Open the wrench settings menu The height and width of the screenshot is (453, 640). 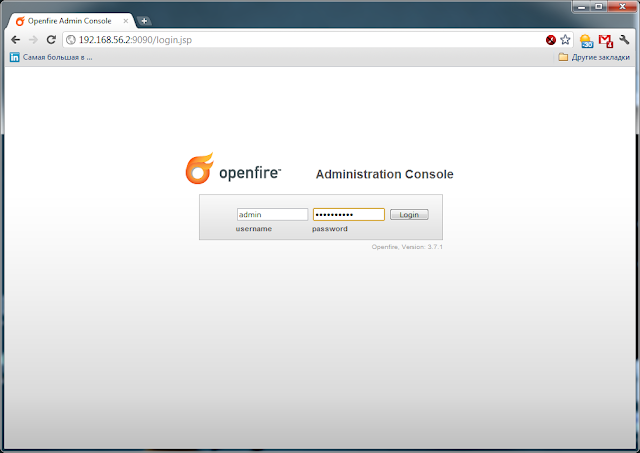tap(624, 40)
